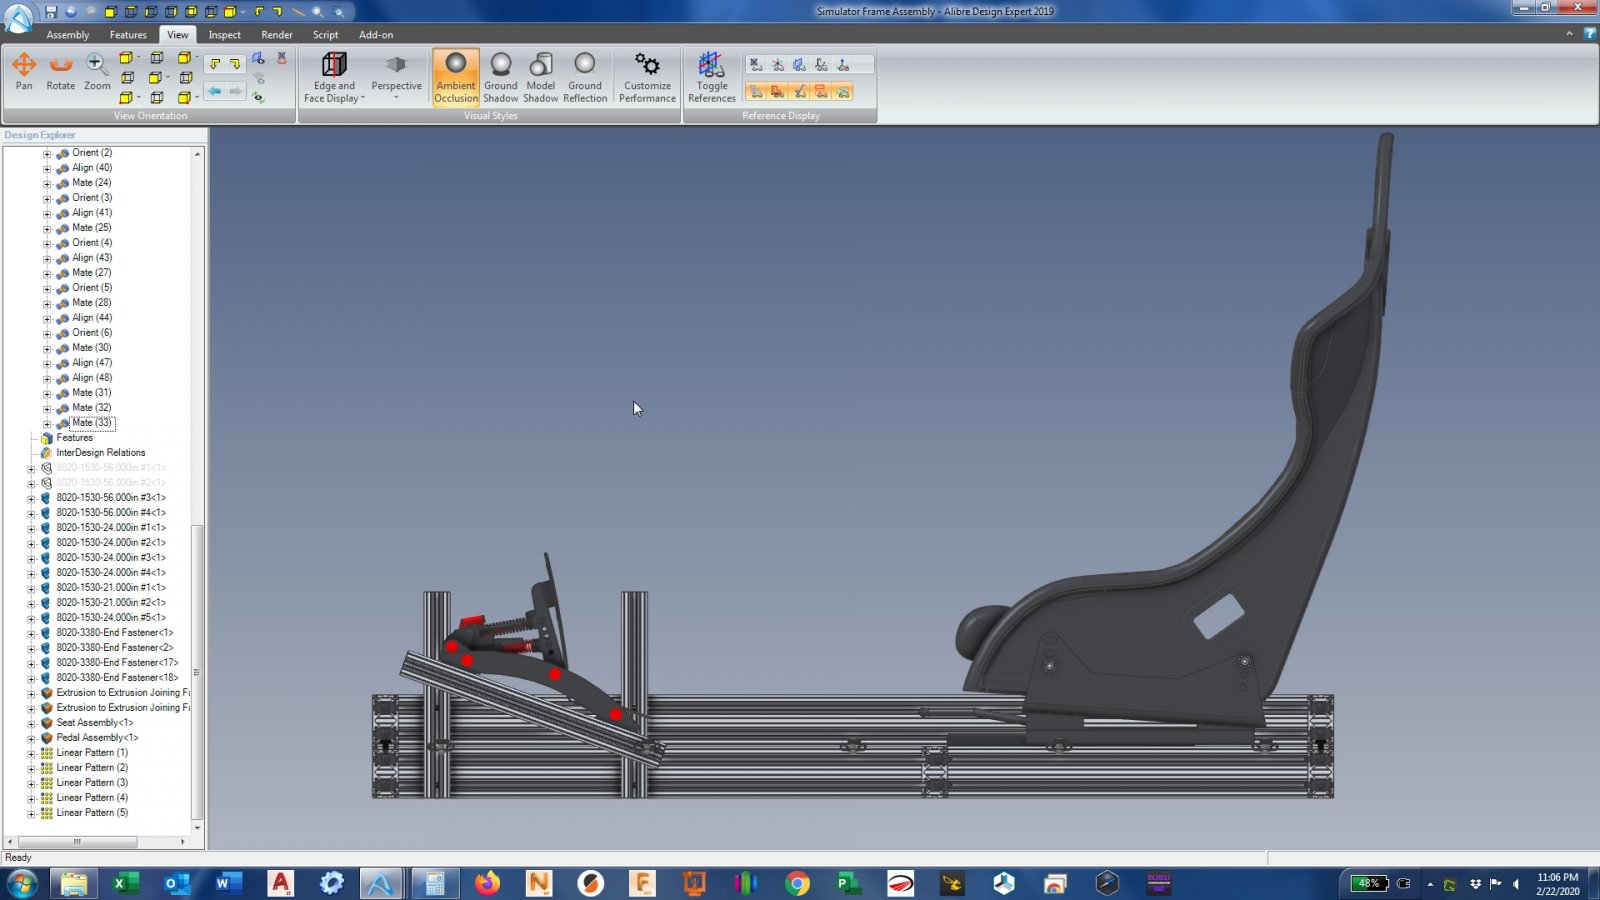1600x900 pixels.
Task: Expand the Seat Assembly<1> node
Action: coord(31,724)
